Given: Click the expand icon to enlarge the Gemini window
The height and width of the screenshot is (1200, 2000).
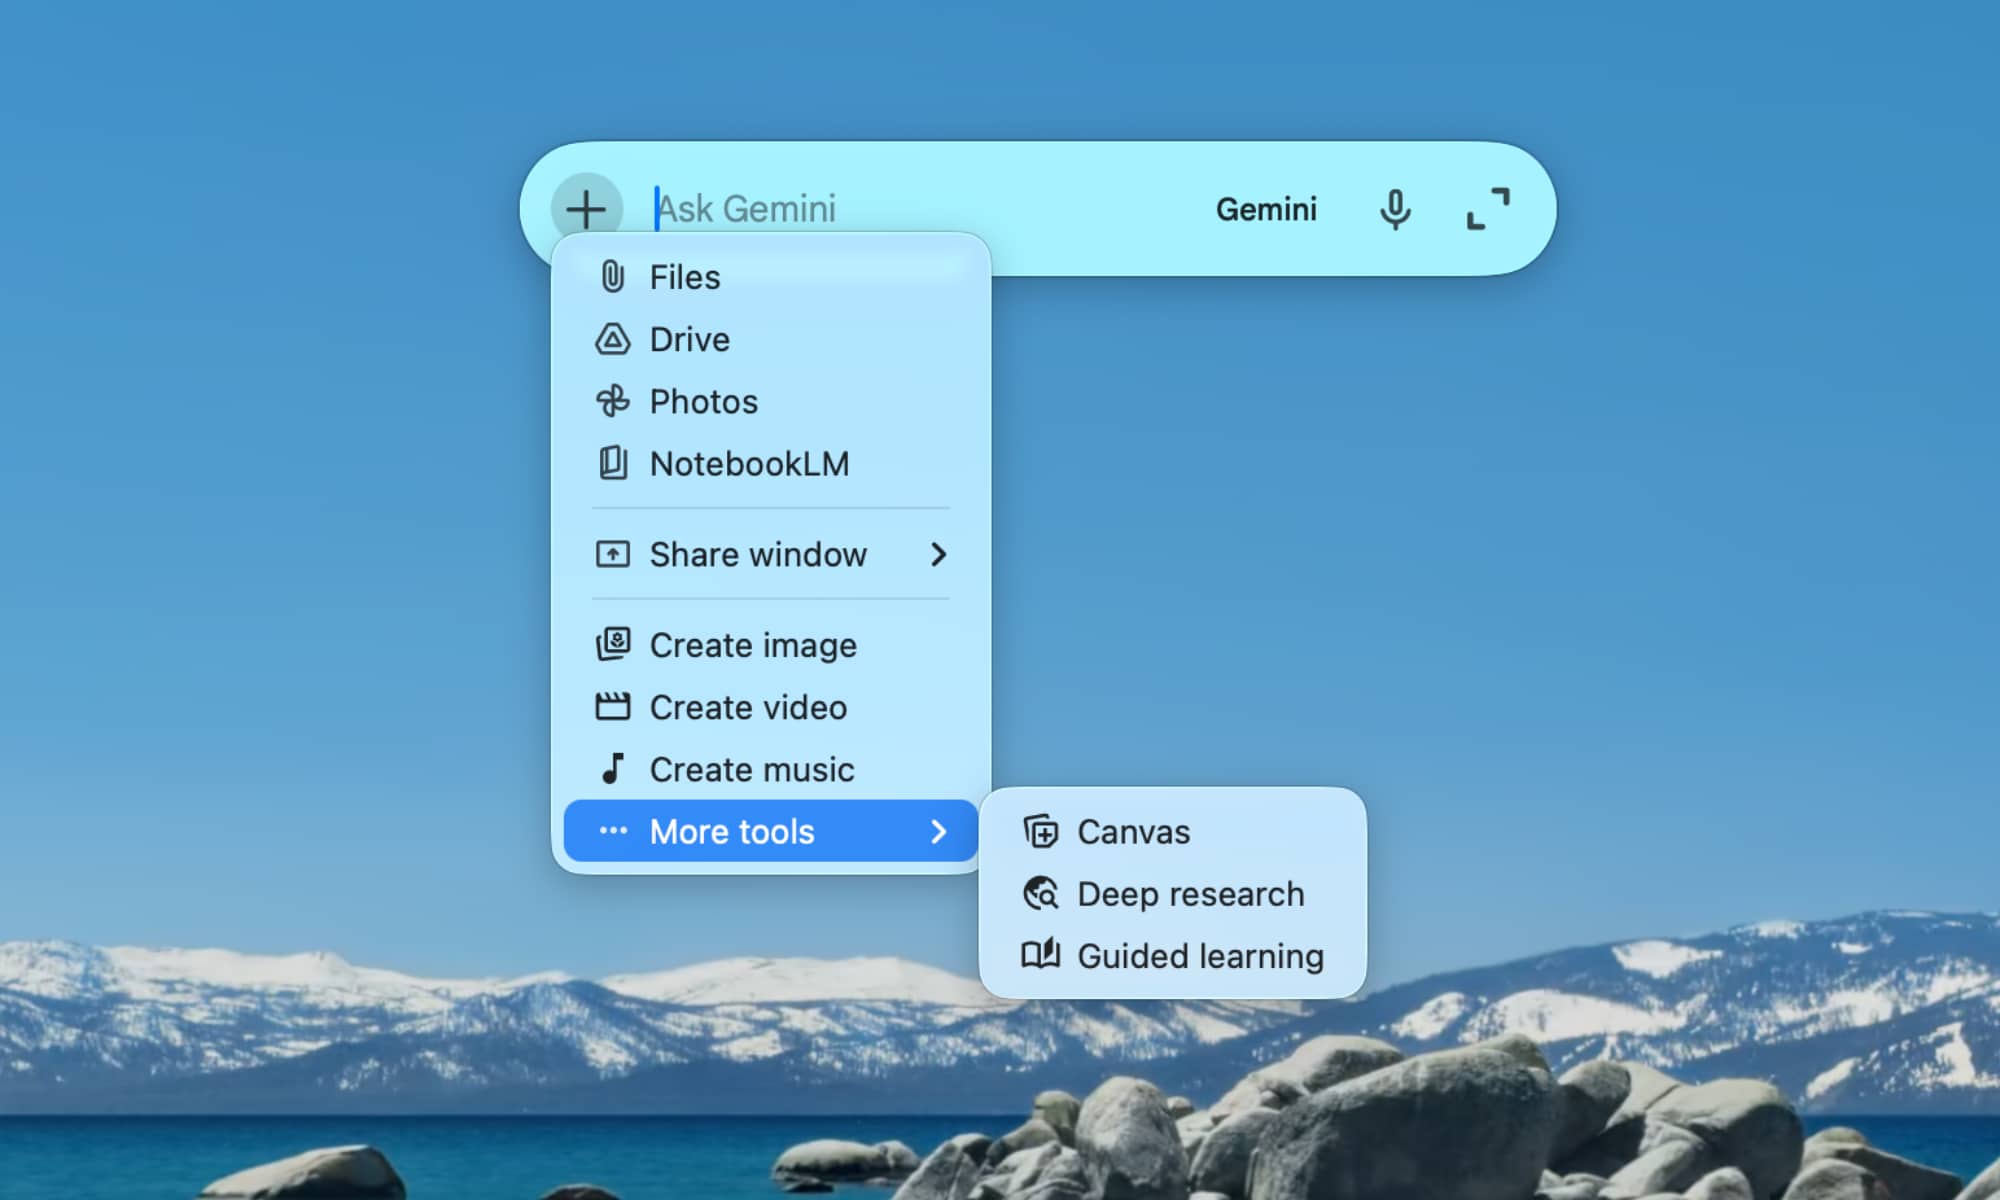Looking at the screenshot, I should tap(1488, 207).
